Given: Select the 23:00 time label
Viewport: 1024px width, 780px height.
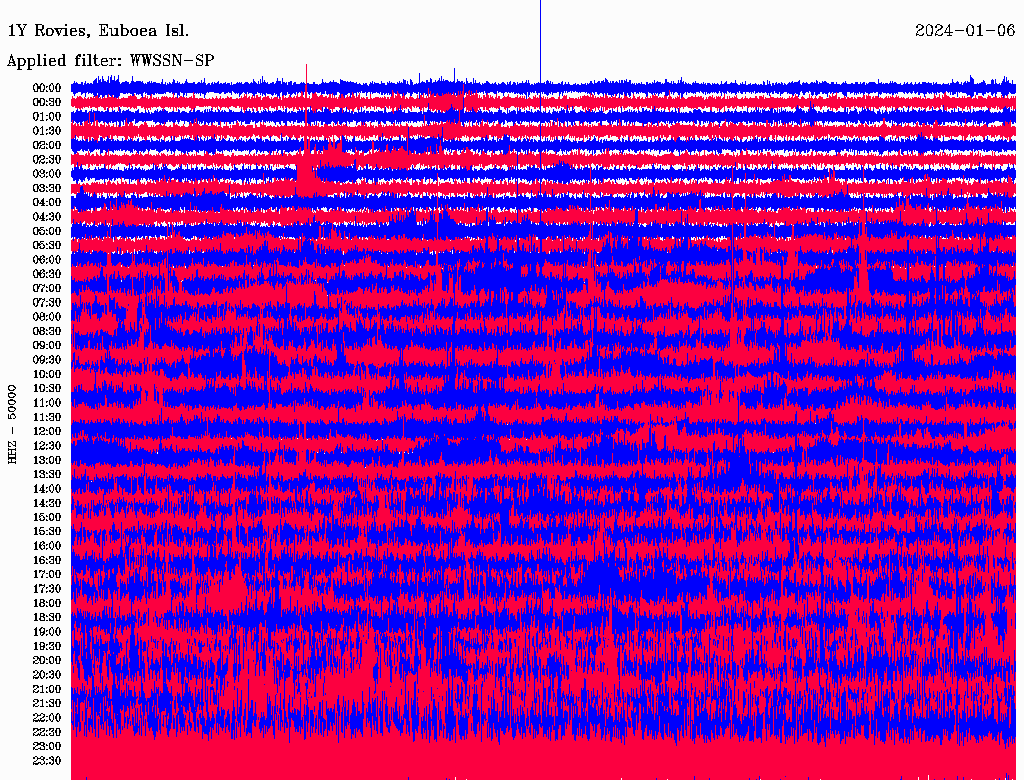Looking at the screenshot, I should [47, 747].
